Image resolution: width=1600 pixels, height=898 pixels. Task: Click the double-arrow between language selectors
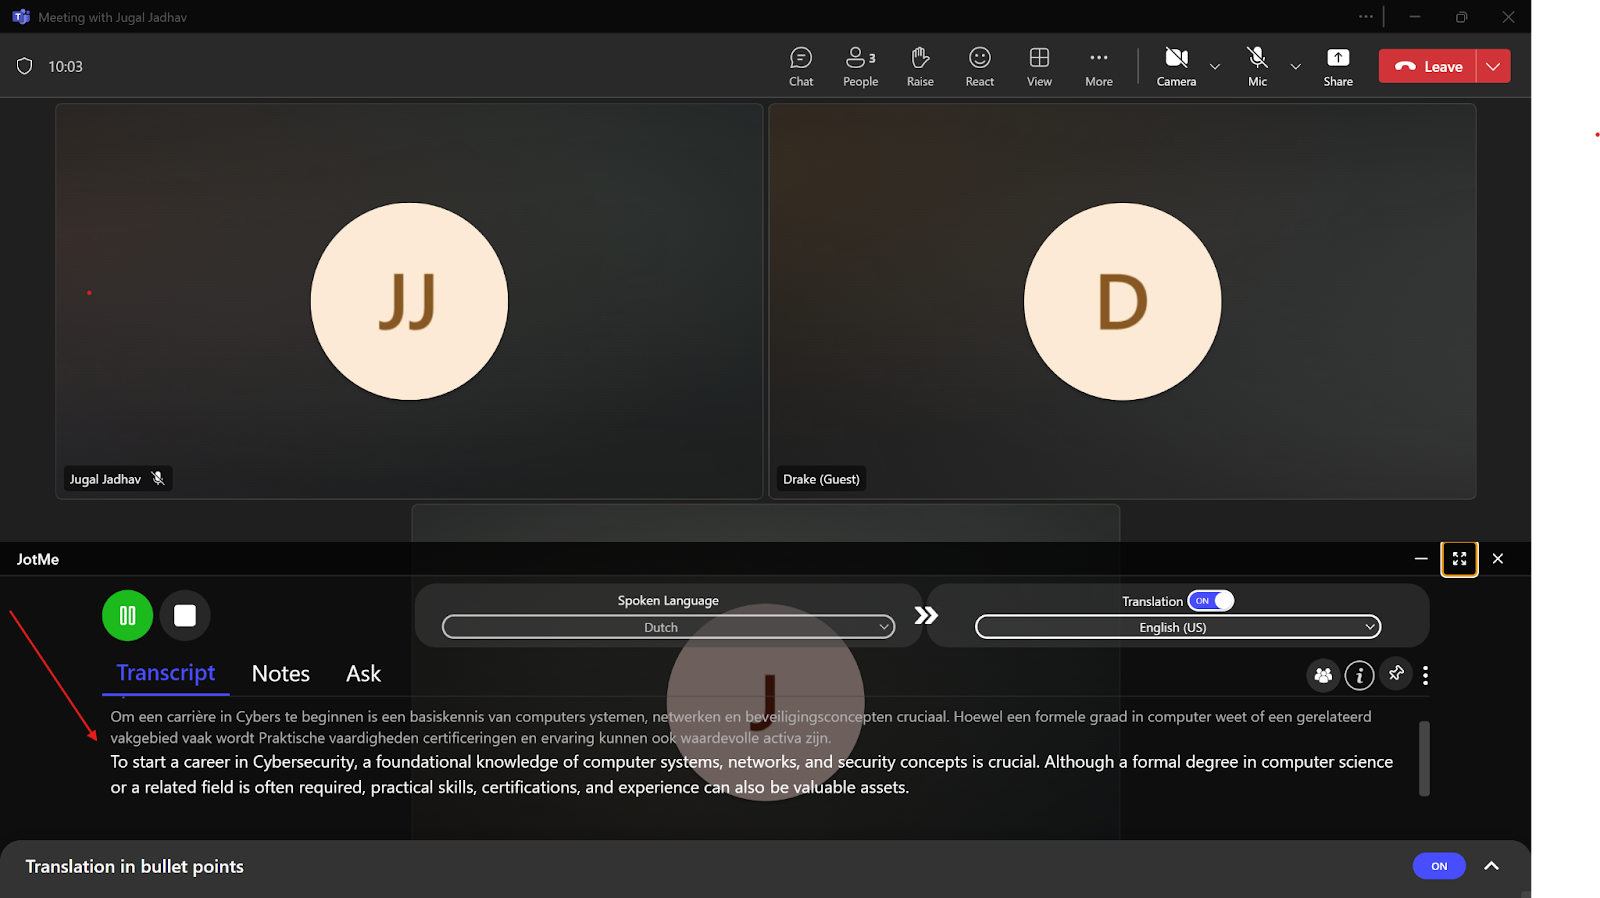926,616
